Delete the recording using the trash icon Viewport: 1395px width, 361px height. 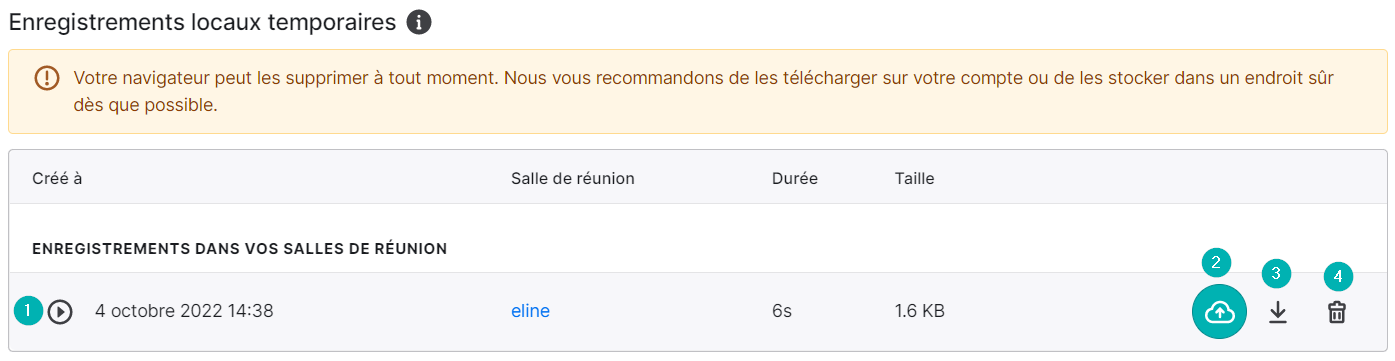click(1336, 312)
